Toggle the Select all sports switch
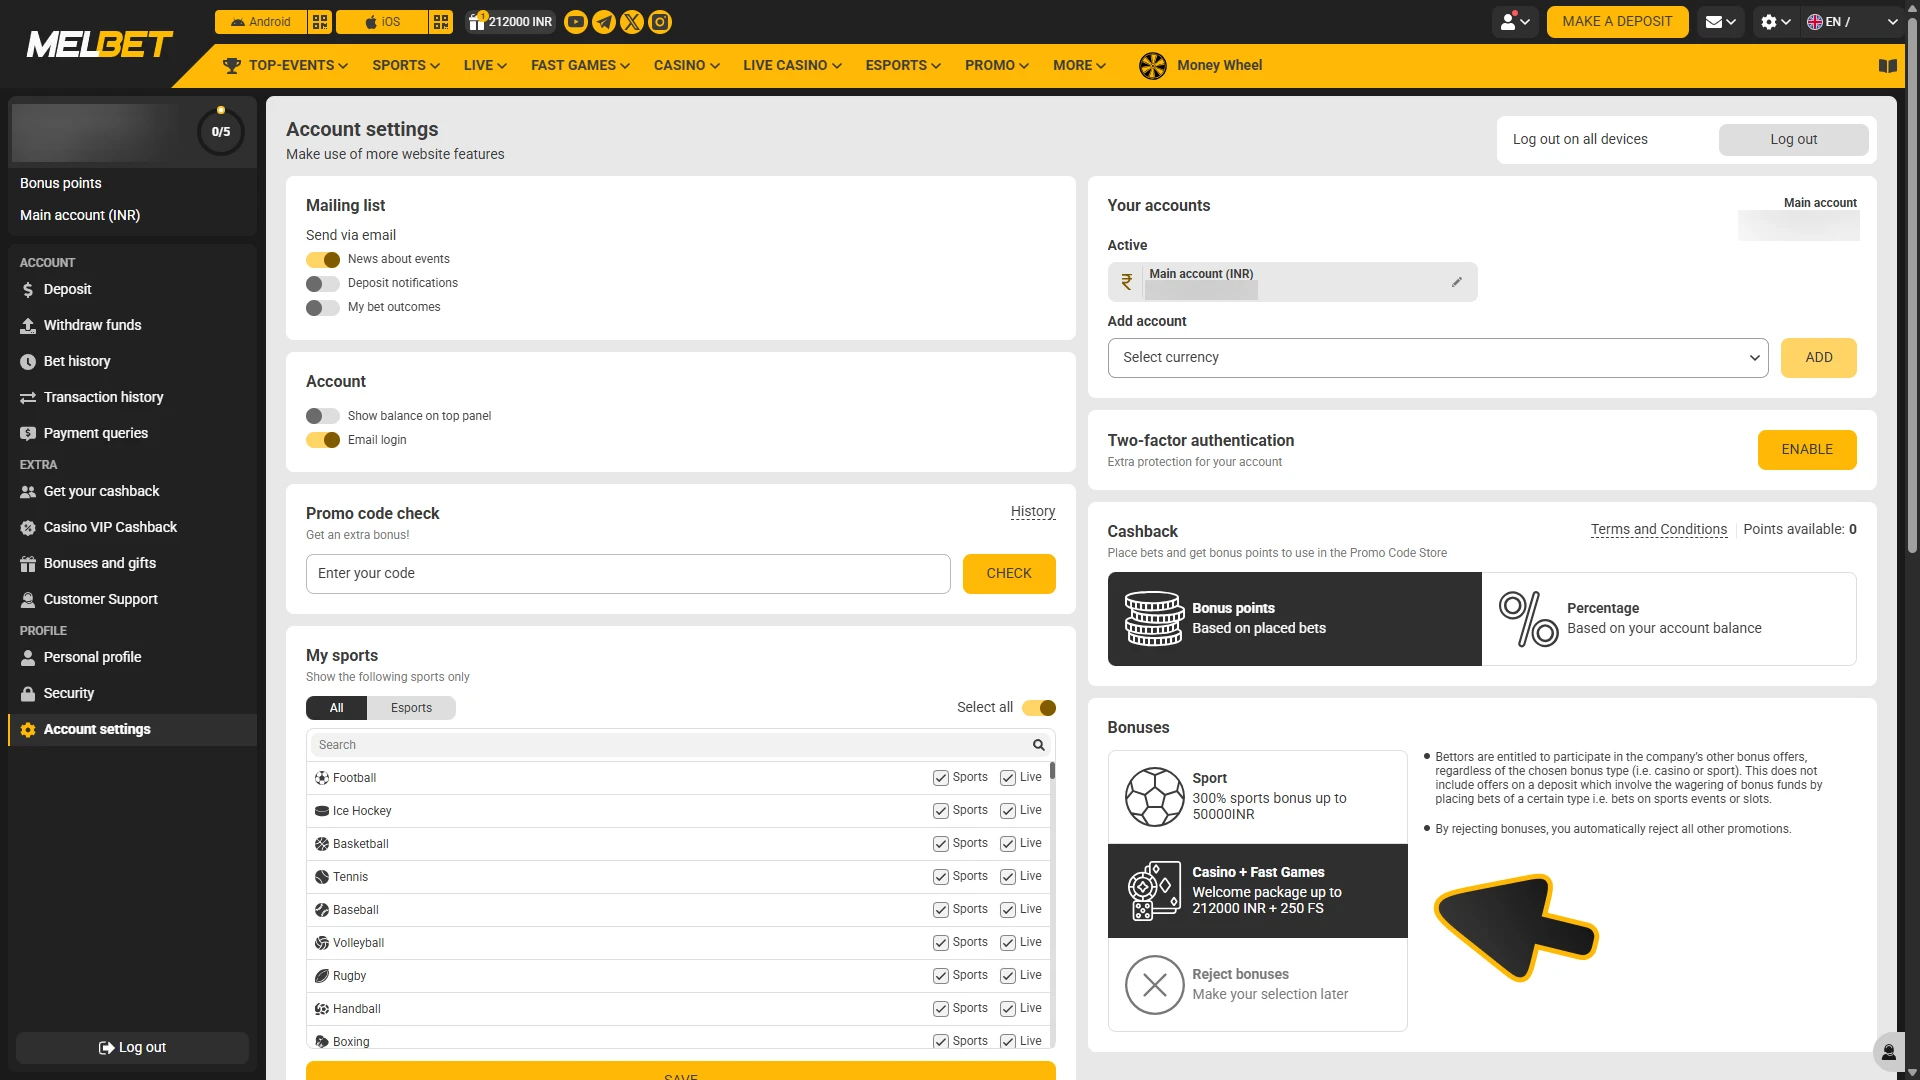1920x1080 pixels. click(1039, 708)
